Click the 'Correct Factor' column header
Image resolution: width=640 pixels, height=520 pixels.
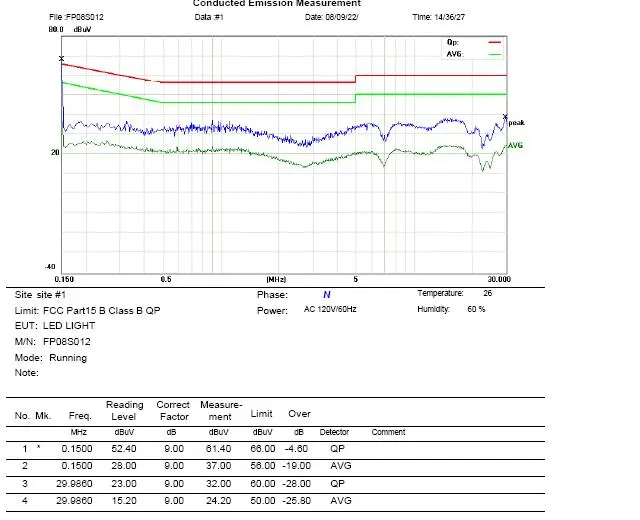pos(173,411)
